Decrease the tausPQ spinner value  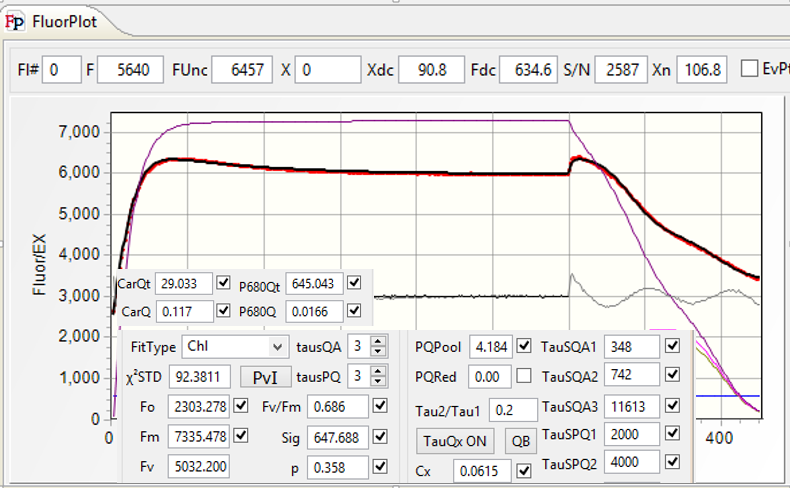[x=377, y=383]
